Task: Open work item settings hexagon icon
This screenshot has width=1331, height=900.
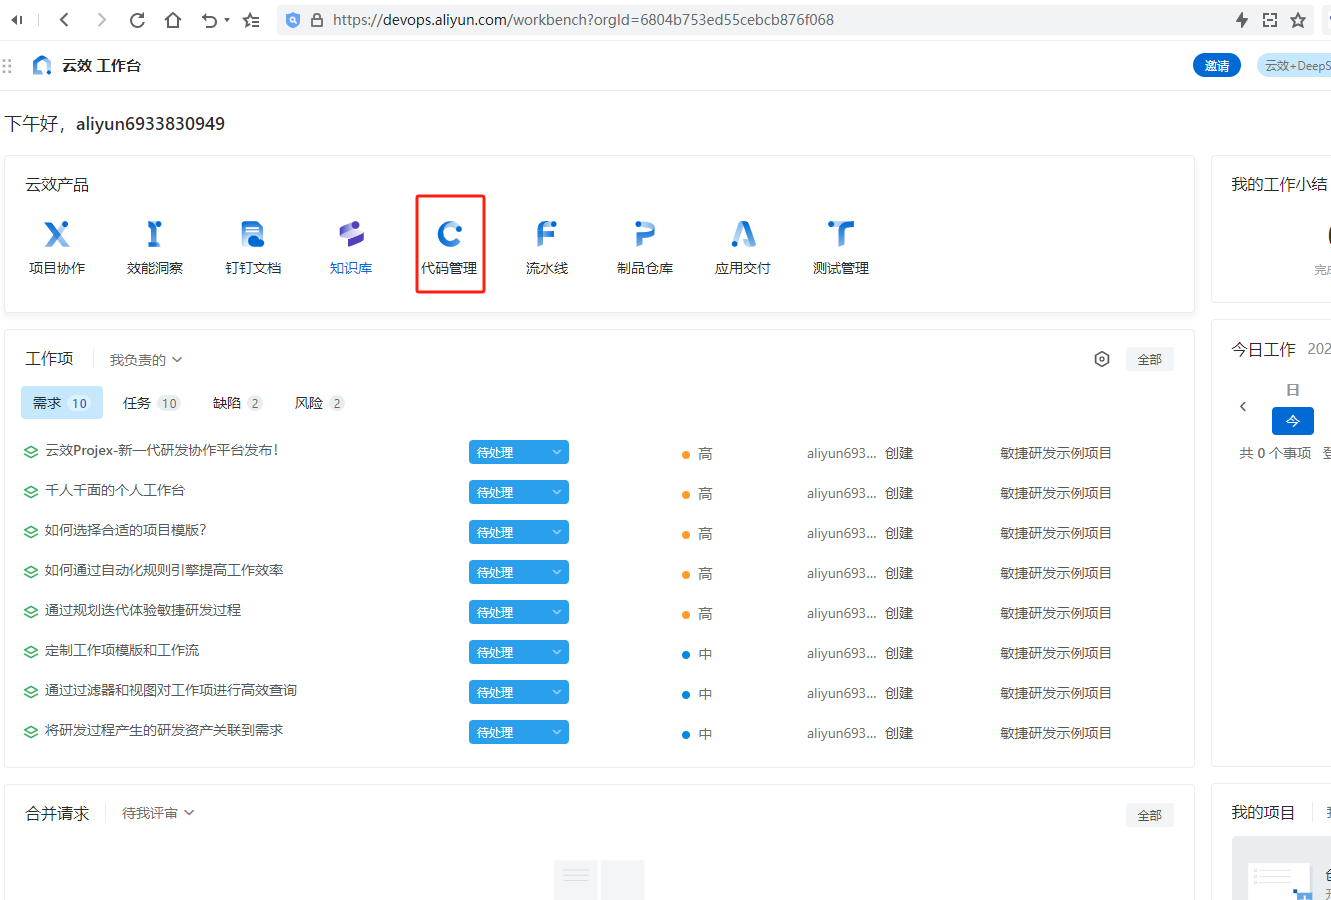Action: pyautogui.click(x=1102, y=359)
